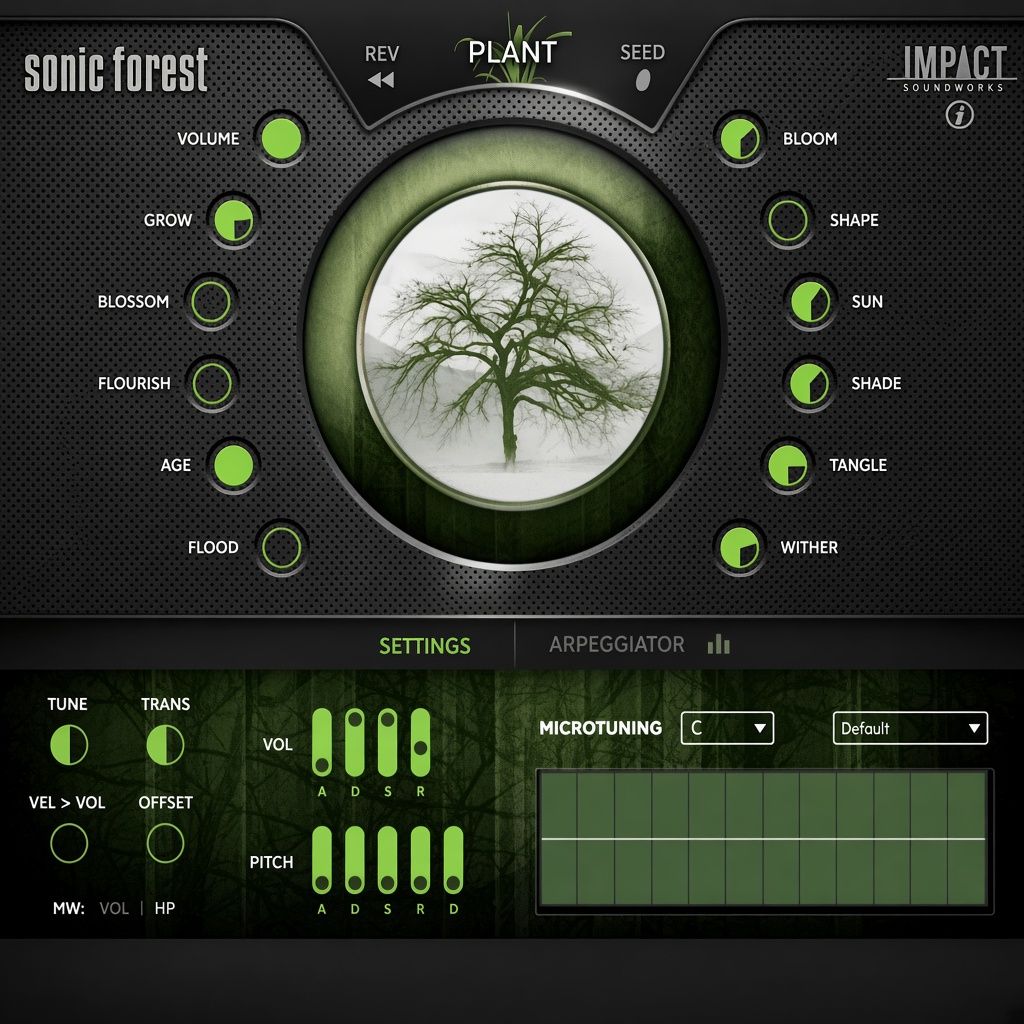The image size is (1024, 1024).
Task: Click the TRANS knob
Action: coord(165,744)
